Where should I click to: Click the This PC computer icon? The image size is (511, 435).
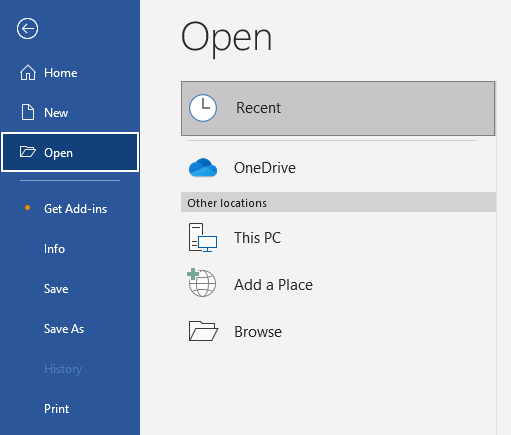[x=203, y=237]
